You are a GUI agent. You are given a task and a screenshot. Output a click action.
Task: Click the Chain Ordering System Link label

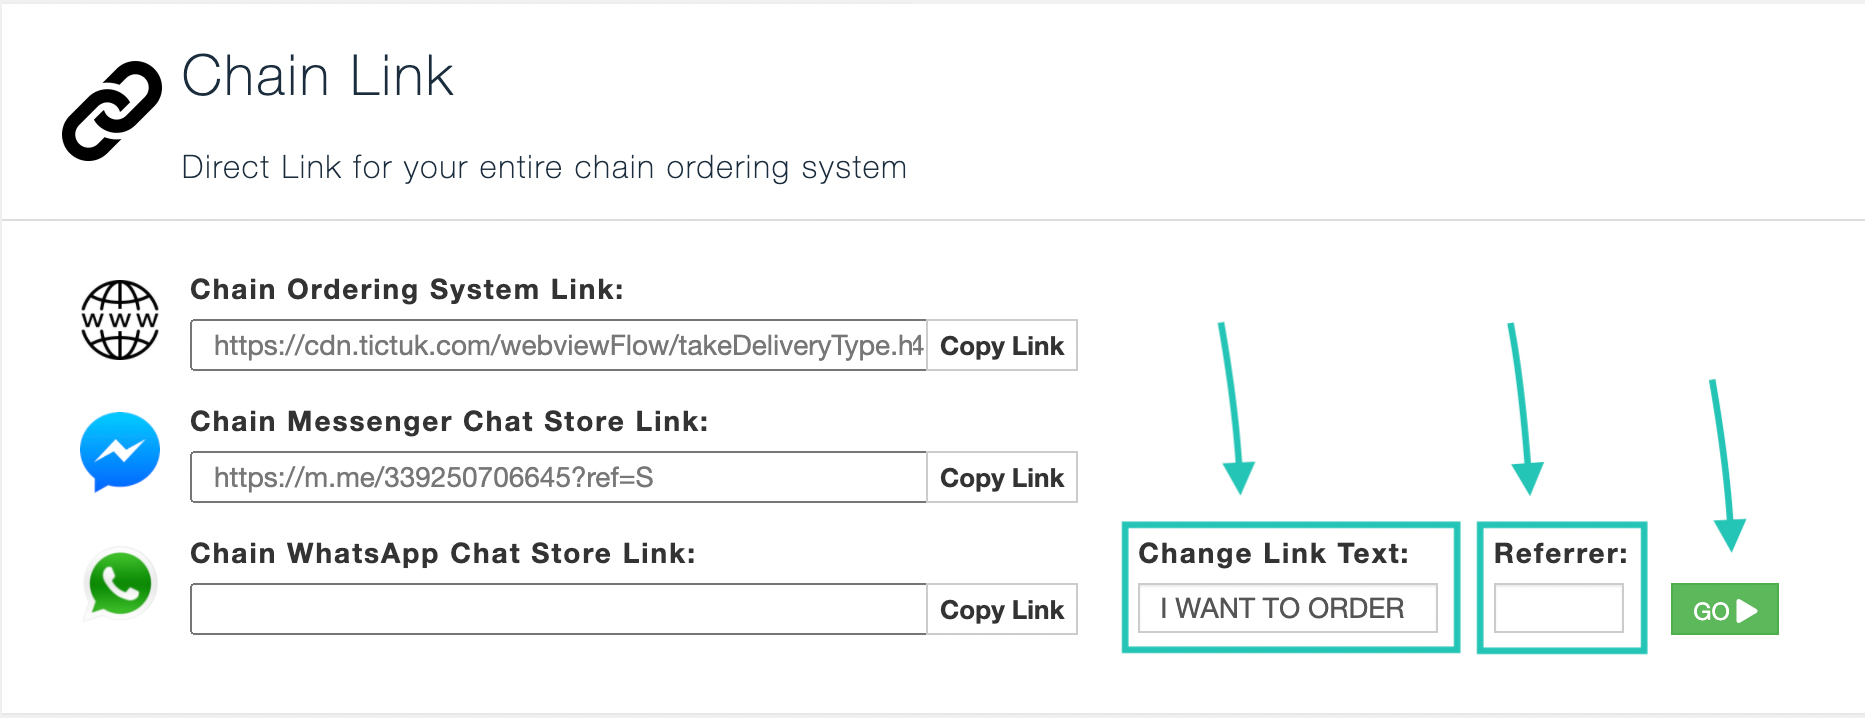pos(407,289)
